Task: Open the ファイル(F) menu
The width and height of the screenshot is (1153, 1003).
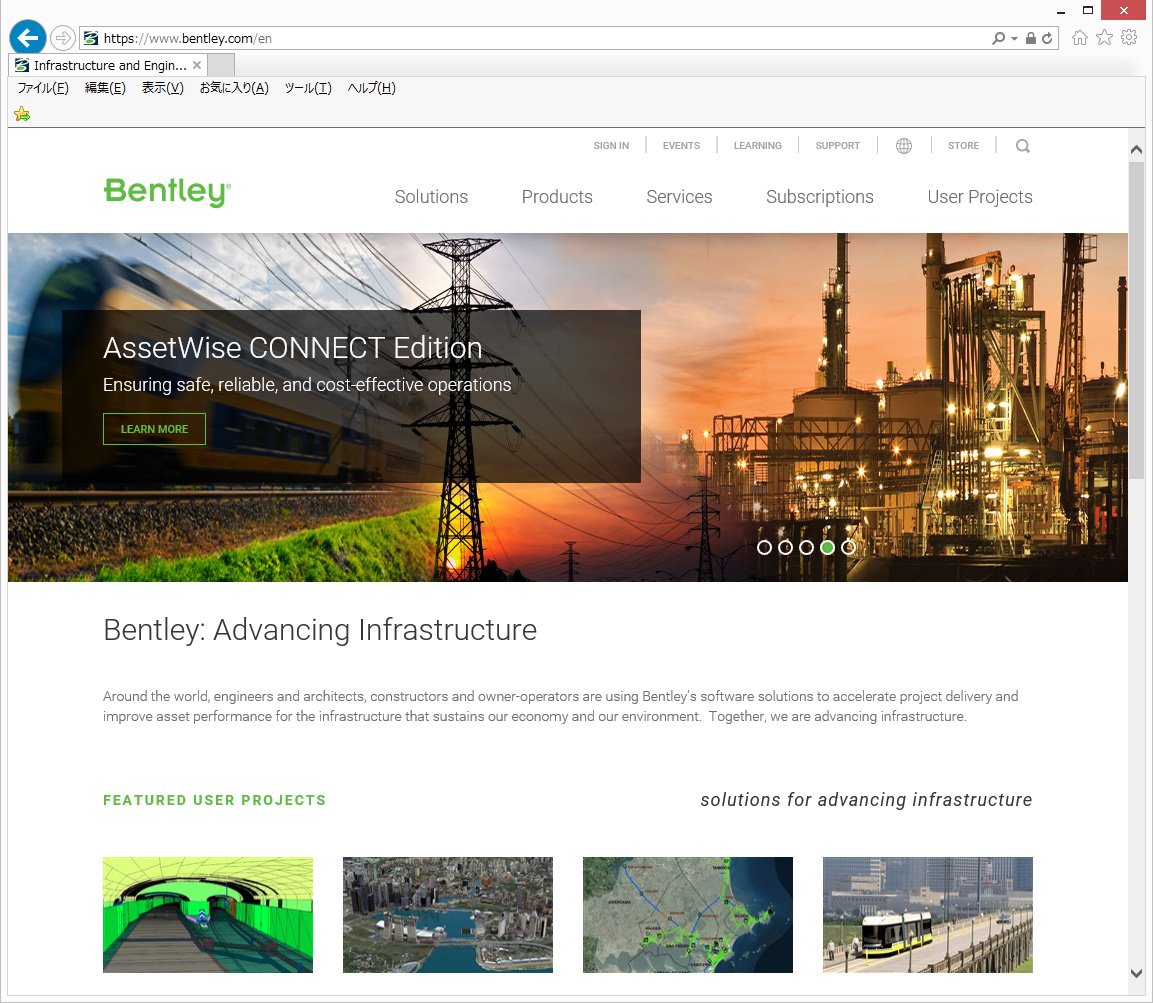Action: [x=43, y=88]
